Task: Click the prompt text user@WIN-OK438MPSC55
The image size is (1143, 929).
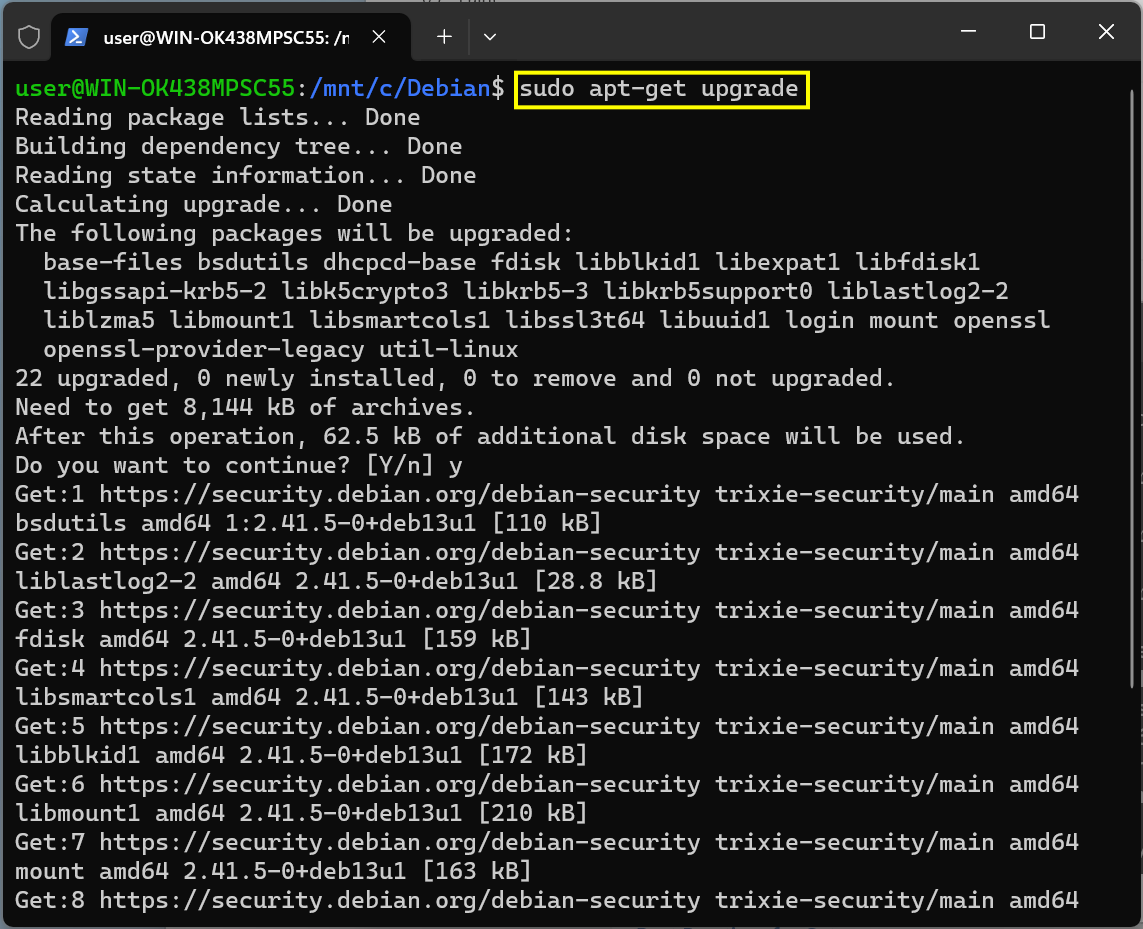Action: [155, 89]
